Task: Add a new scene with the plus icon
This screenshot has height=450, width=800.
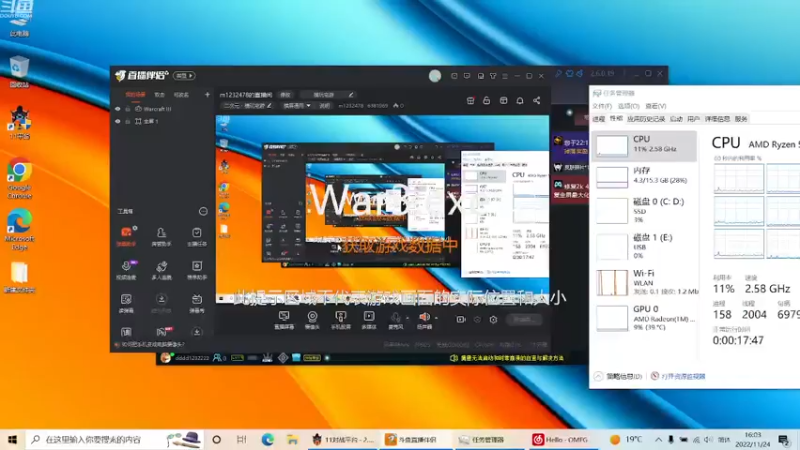Action: (207, 94)
